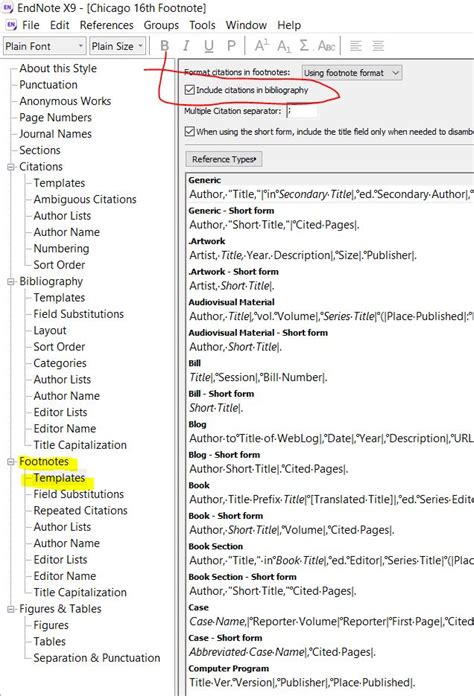The height and width of the screenshot is (696, 474).
Task: Click the Reference Types button
Action: 224,159
